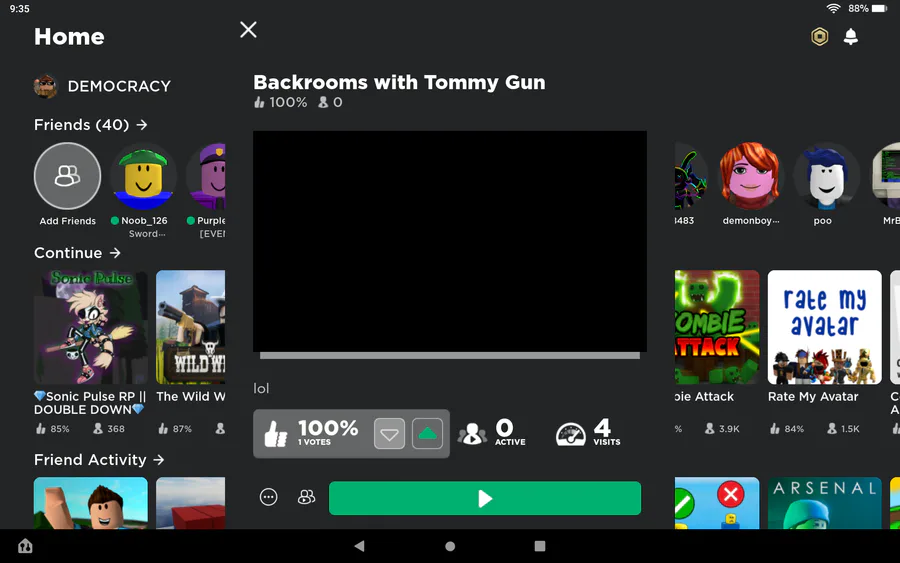Tap the bottom-left app shortcut icon
The height and width of the screenshot is (563, 900).
pos(25,546)
